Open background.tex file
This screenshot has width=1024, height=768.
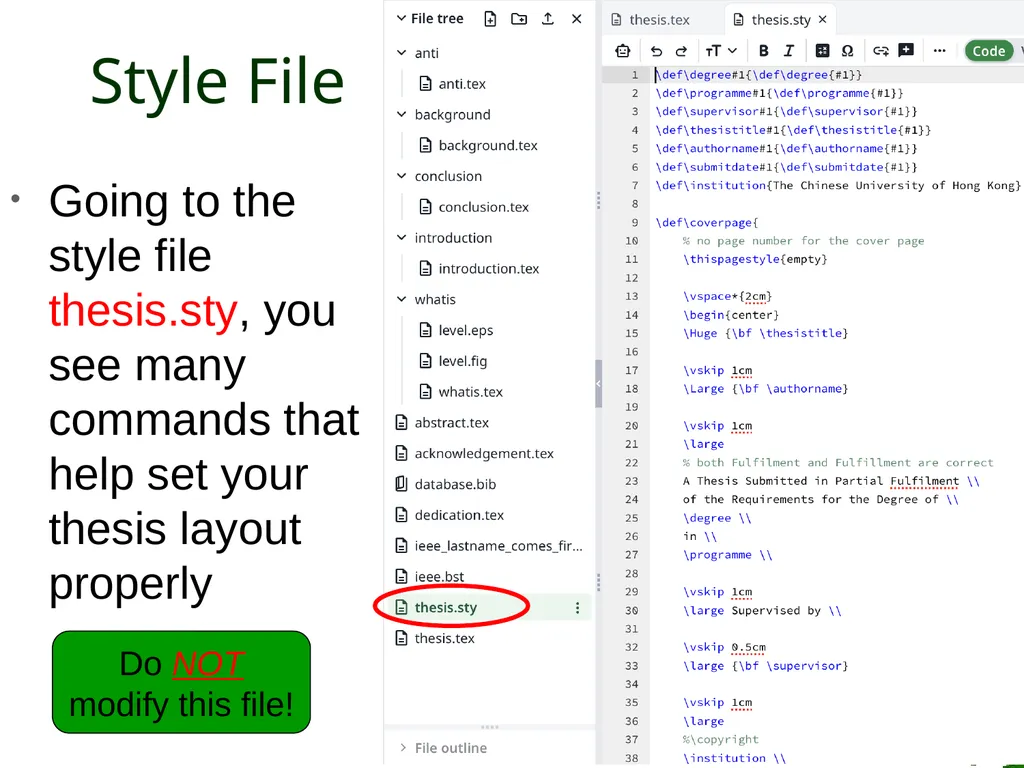point(488,145)
